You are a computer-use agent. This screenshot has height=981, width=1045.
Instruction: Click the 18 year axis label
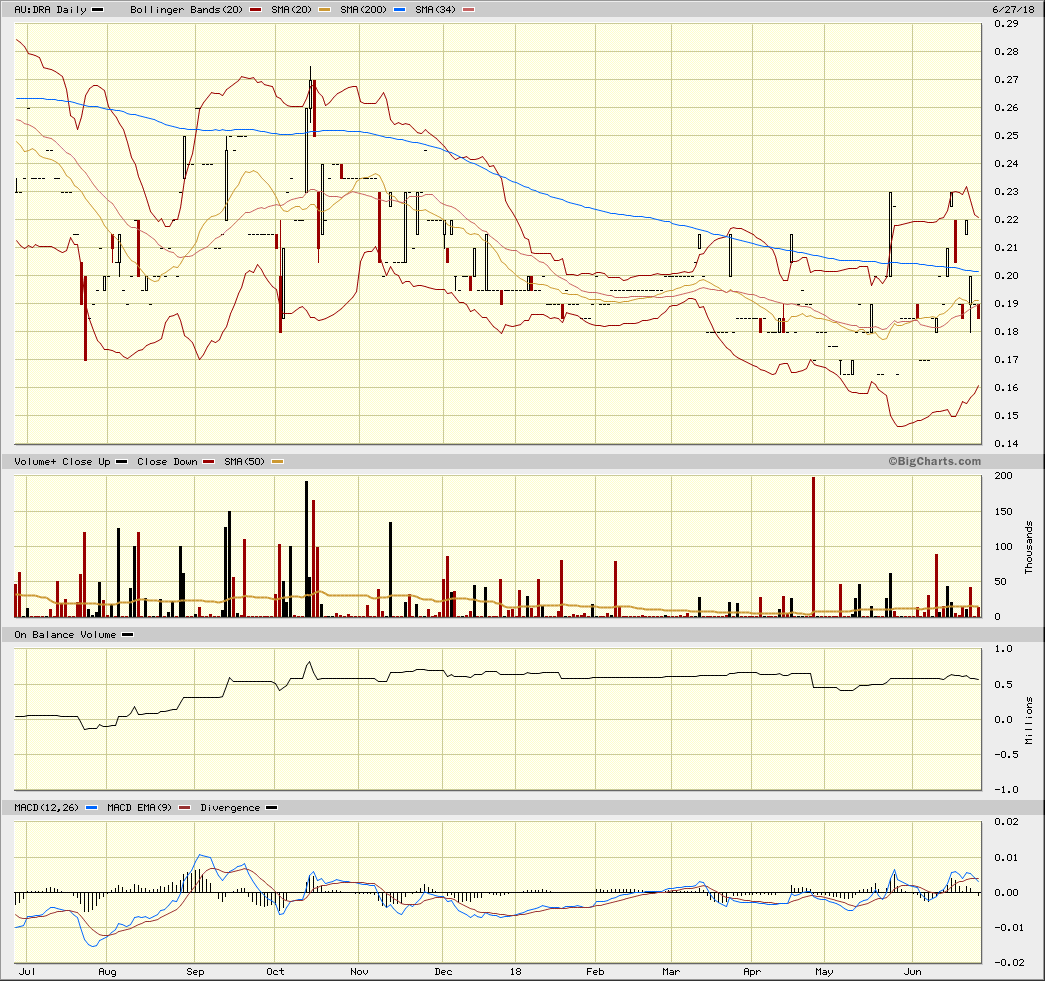point(515,972)
